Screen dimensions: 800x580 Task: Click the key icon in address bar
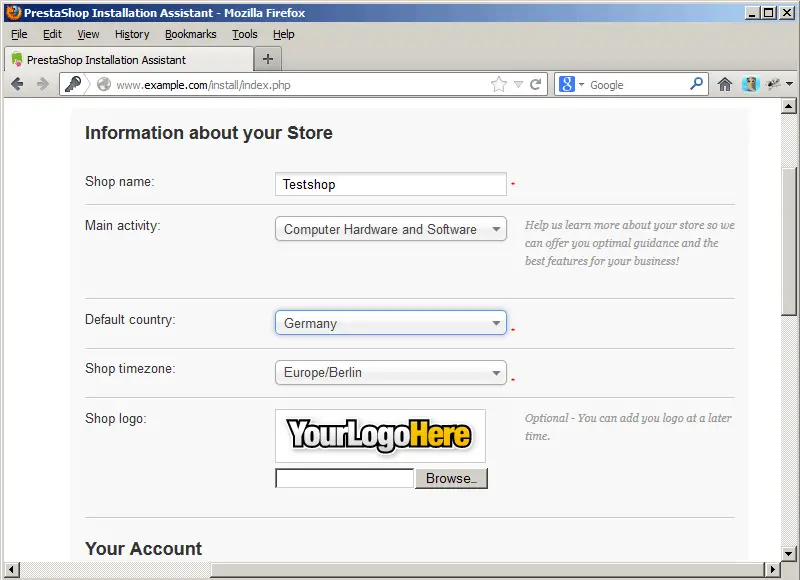pyautogui.click(x=73, y=84)
